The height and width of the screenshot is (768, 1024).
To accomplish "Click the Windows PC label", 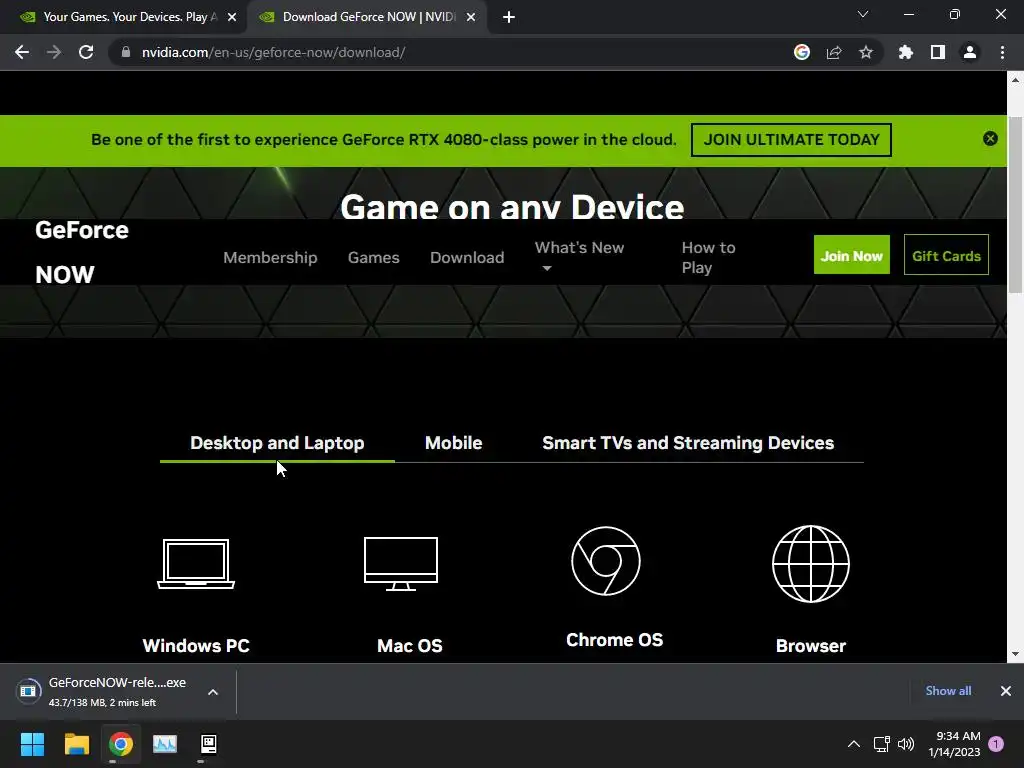I will pyautogui.click(x=196, y=646).
